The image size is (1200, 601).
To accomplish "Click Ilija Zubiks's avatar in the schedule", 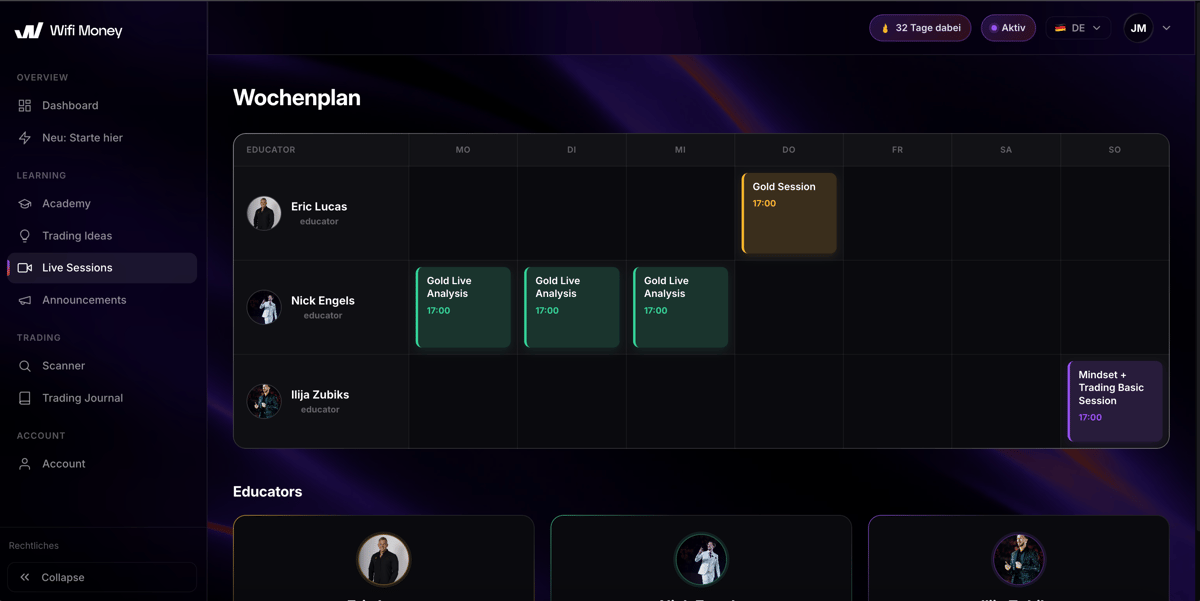I will (x=264, y=401).
